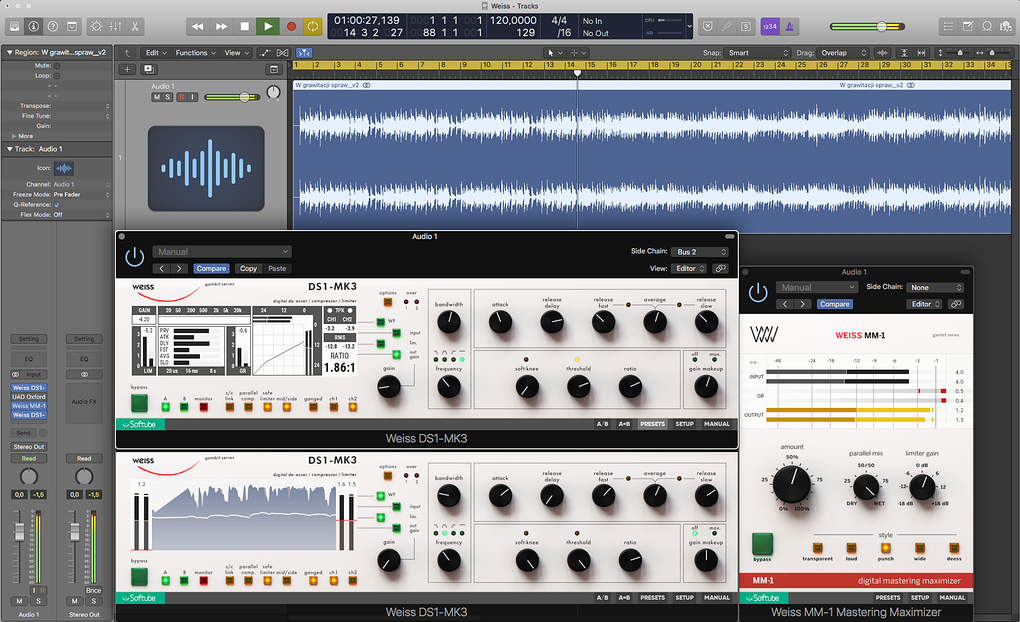Open the View menu in Tracks area
The width and height of the screenshot is (1020, 622).
tap(236, 53)
